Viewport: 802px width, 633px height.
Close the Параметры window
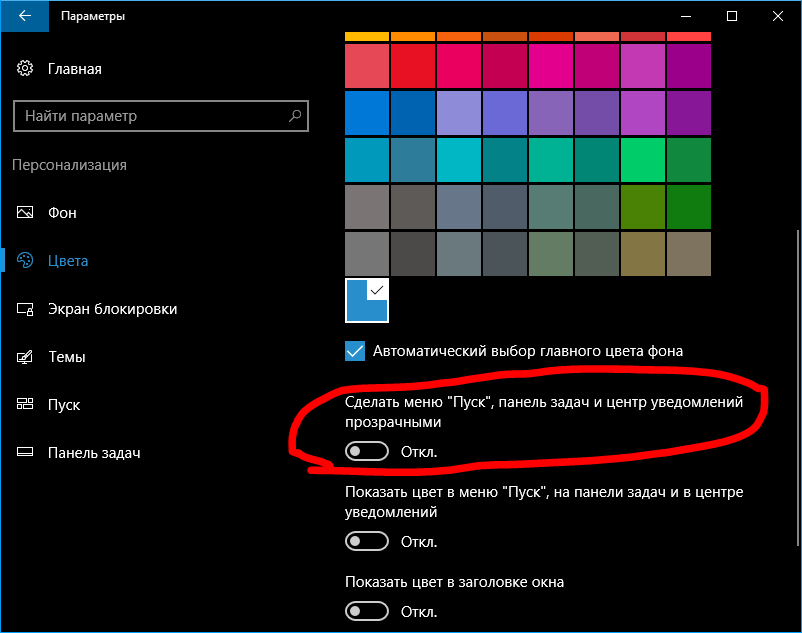pos(778,16)
